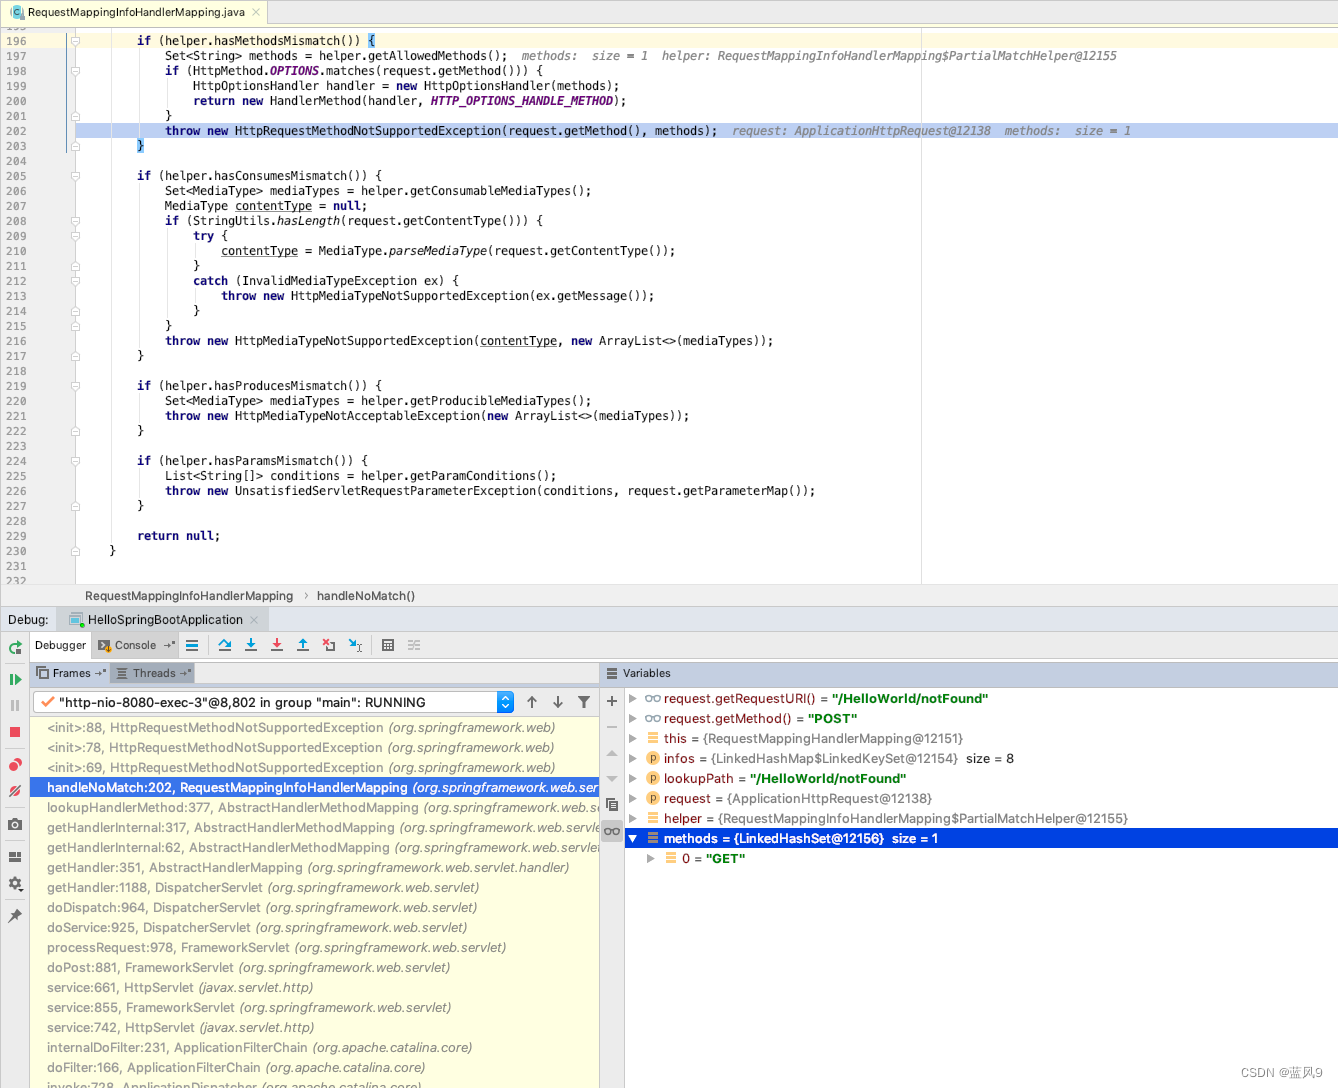Click the Rerun HelloSpringBootApplication icon
Image resolution: width=1338 pixels, height=1088 pixels.
[15, 647]
